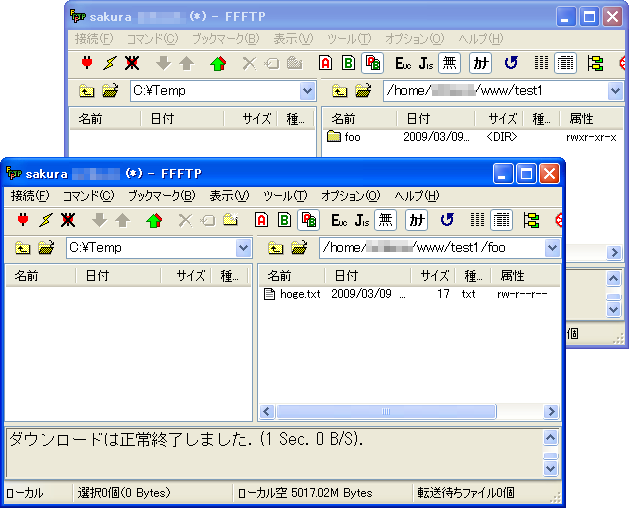
Task: Sort remote list by サイズ column in front window
Action: tap(433, 276)
